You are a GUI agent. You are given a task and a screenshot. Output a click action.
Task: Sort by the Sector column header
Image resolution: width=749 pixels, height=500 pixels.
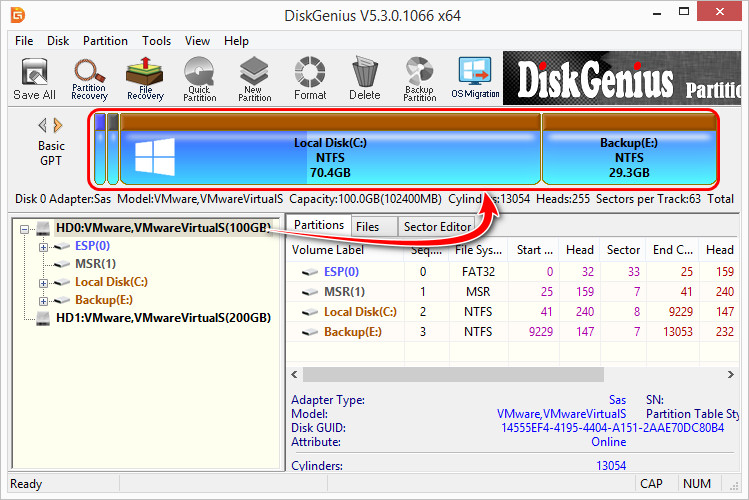(x=623, y=250)
